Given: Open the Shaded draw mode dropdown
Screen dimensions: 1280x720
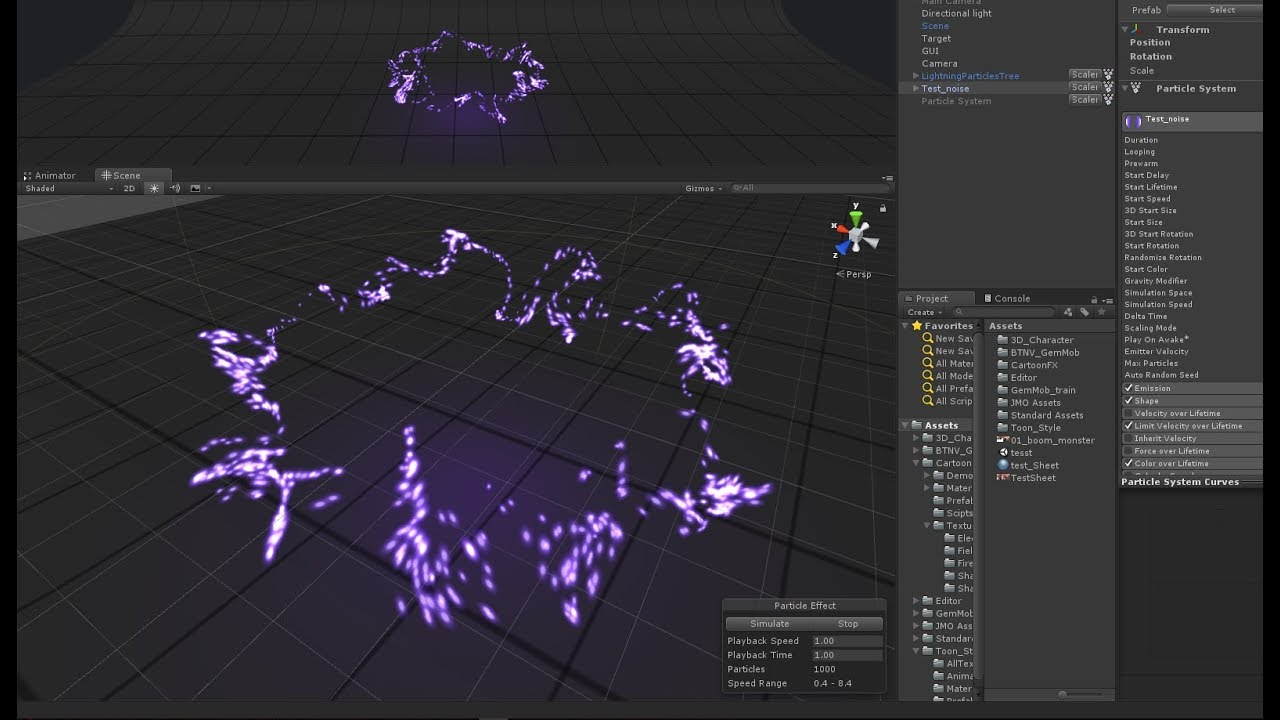Looking at the screenshot, I should tap(66, 188).
